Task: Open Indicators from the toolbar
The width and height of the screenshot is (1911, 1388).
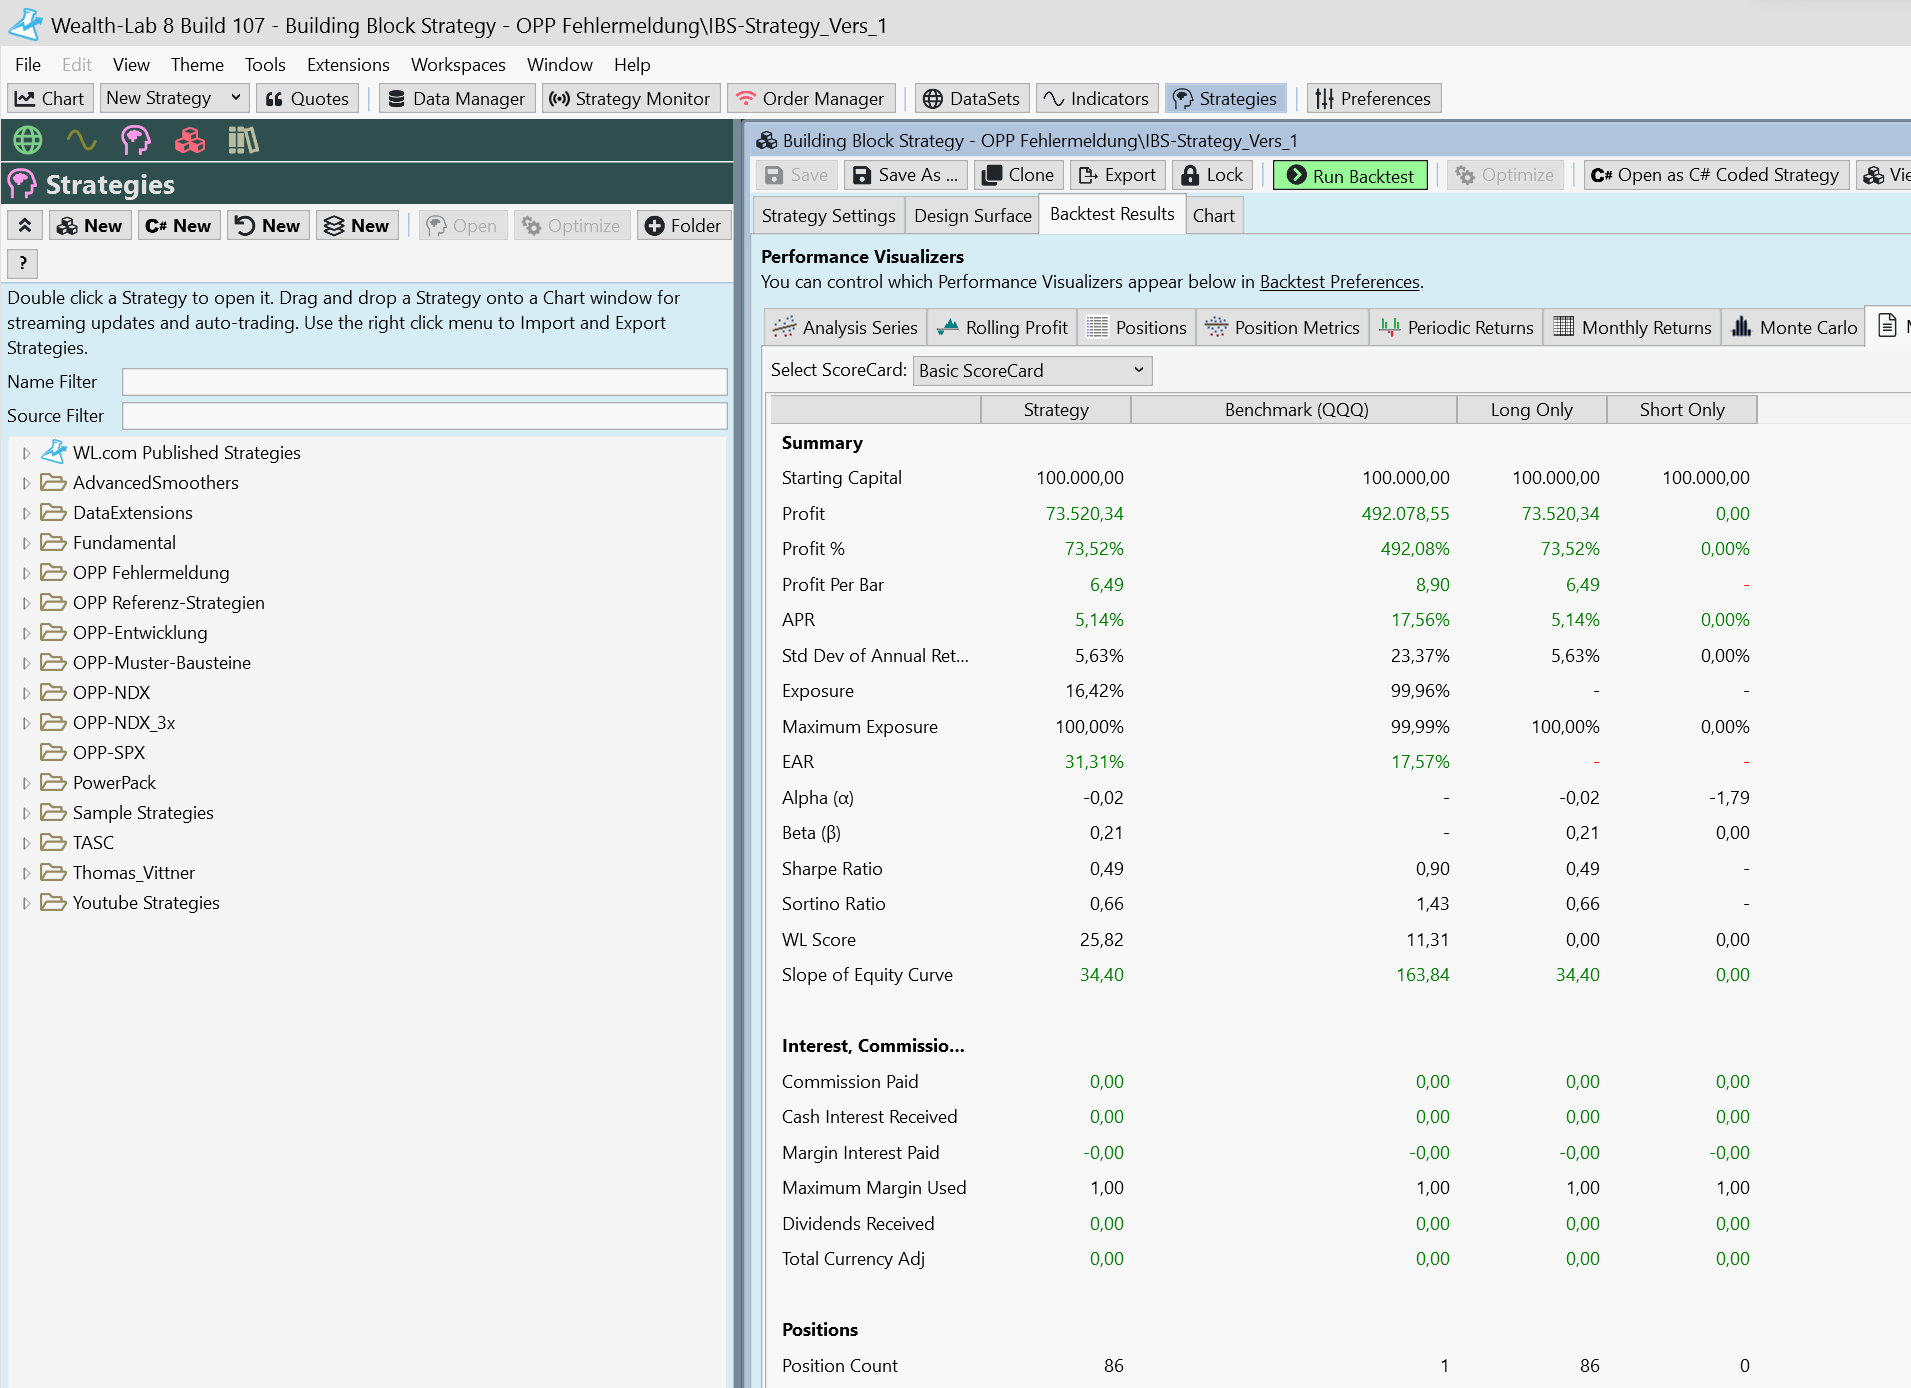Action: point(1097,98)
